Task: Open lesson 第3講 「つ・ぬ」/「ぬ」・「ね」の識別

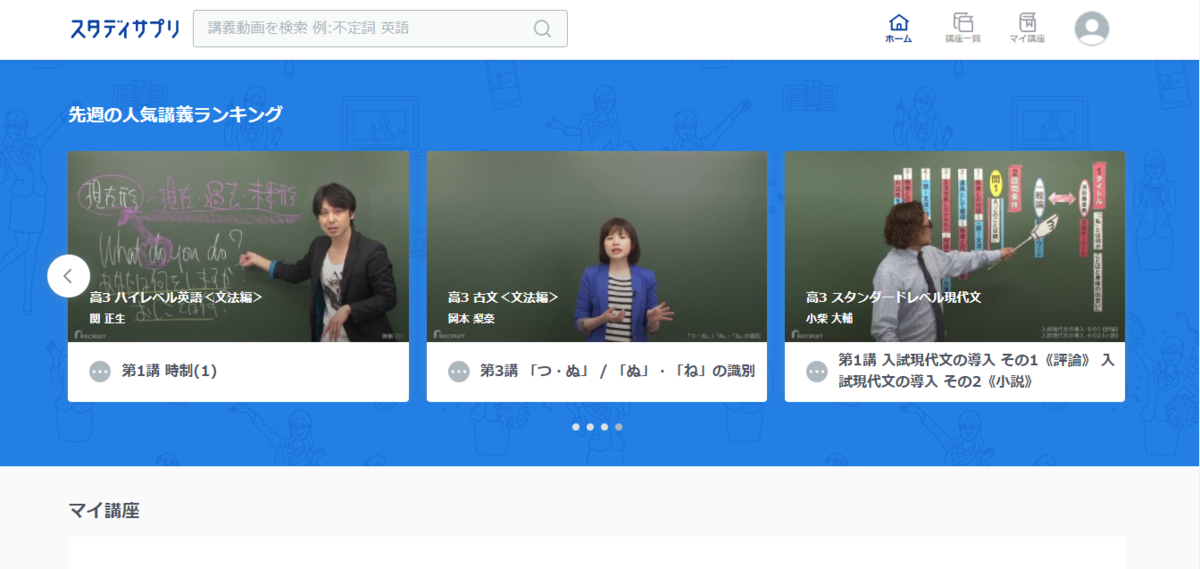Action: click(x=617, y=371)
